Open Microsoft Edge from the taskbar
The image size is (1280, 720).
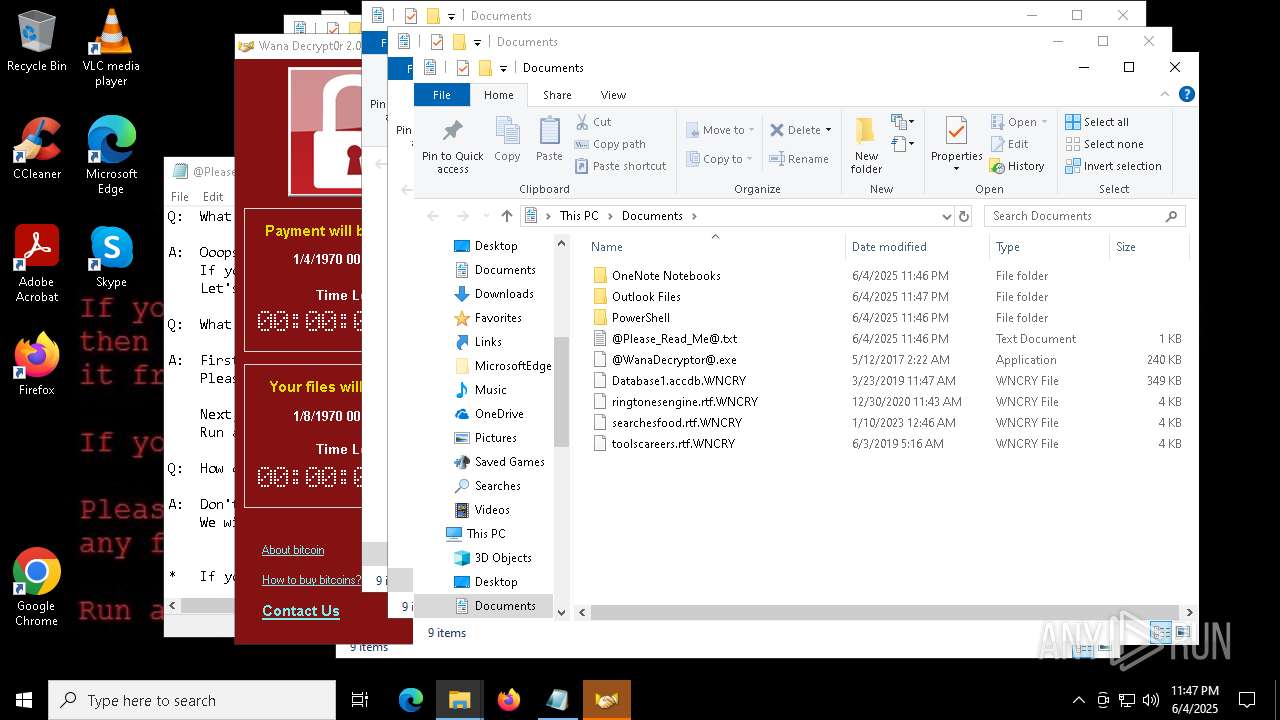click(x=411, y=700)
